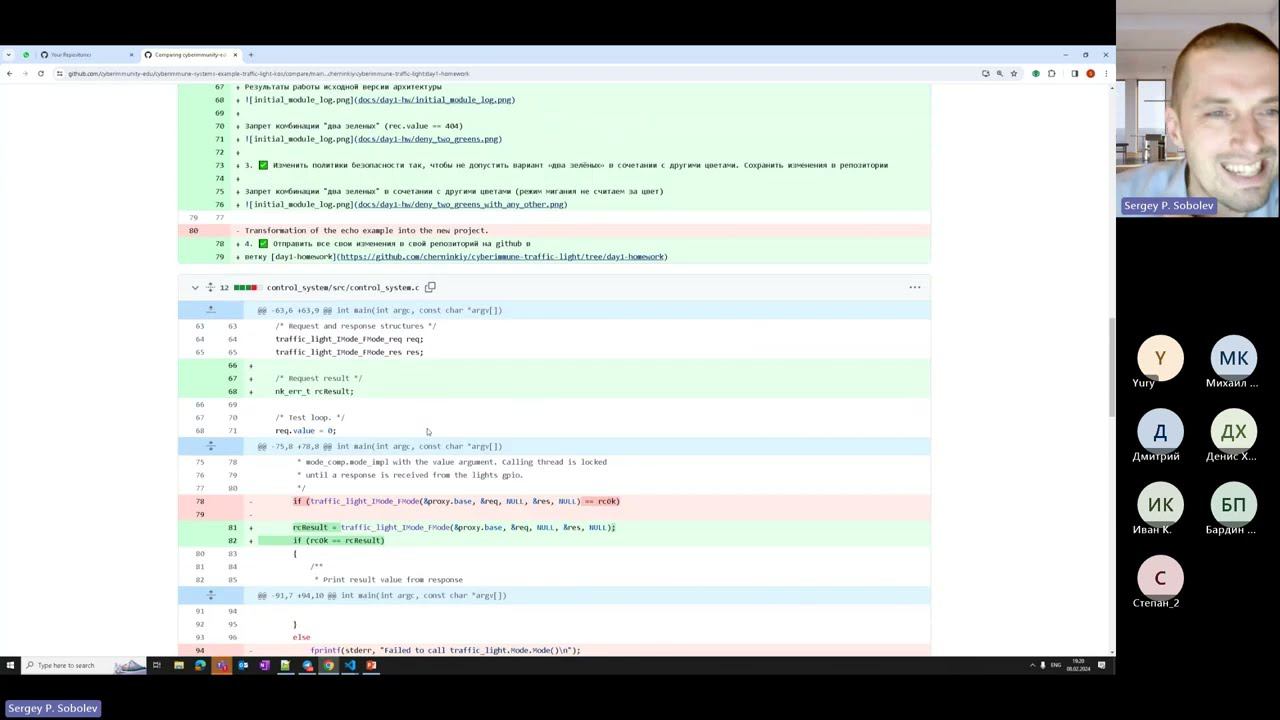Go back to the previous page
1280x720 pixels.
(10, 73)
